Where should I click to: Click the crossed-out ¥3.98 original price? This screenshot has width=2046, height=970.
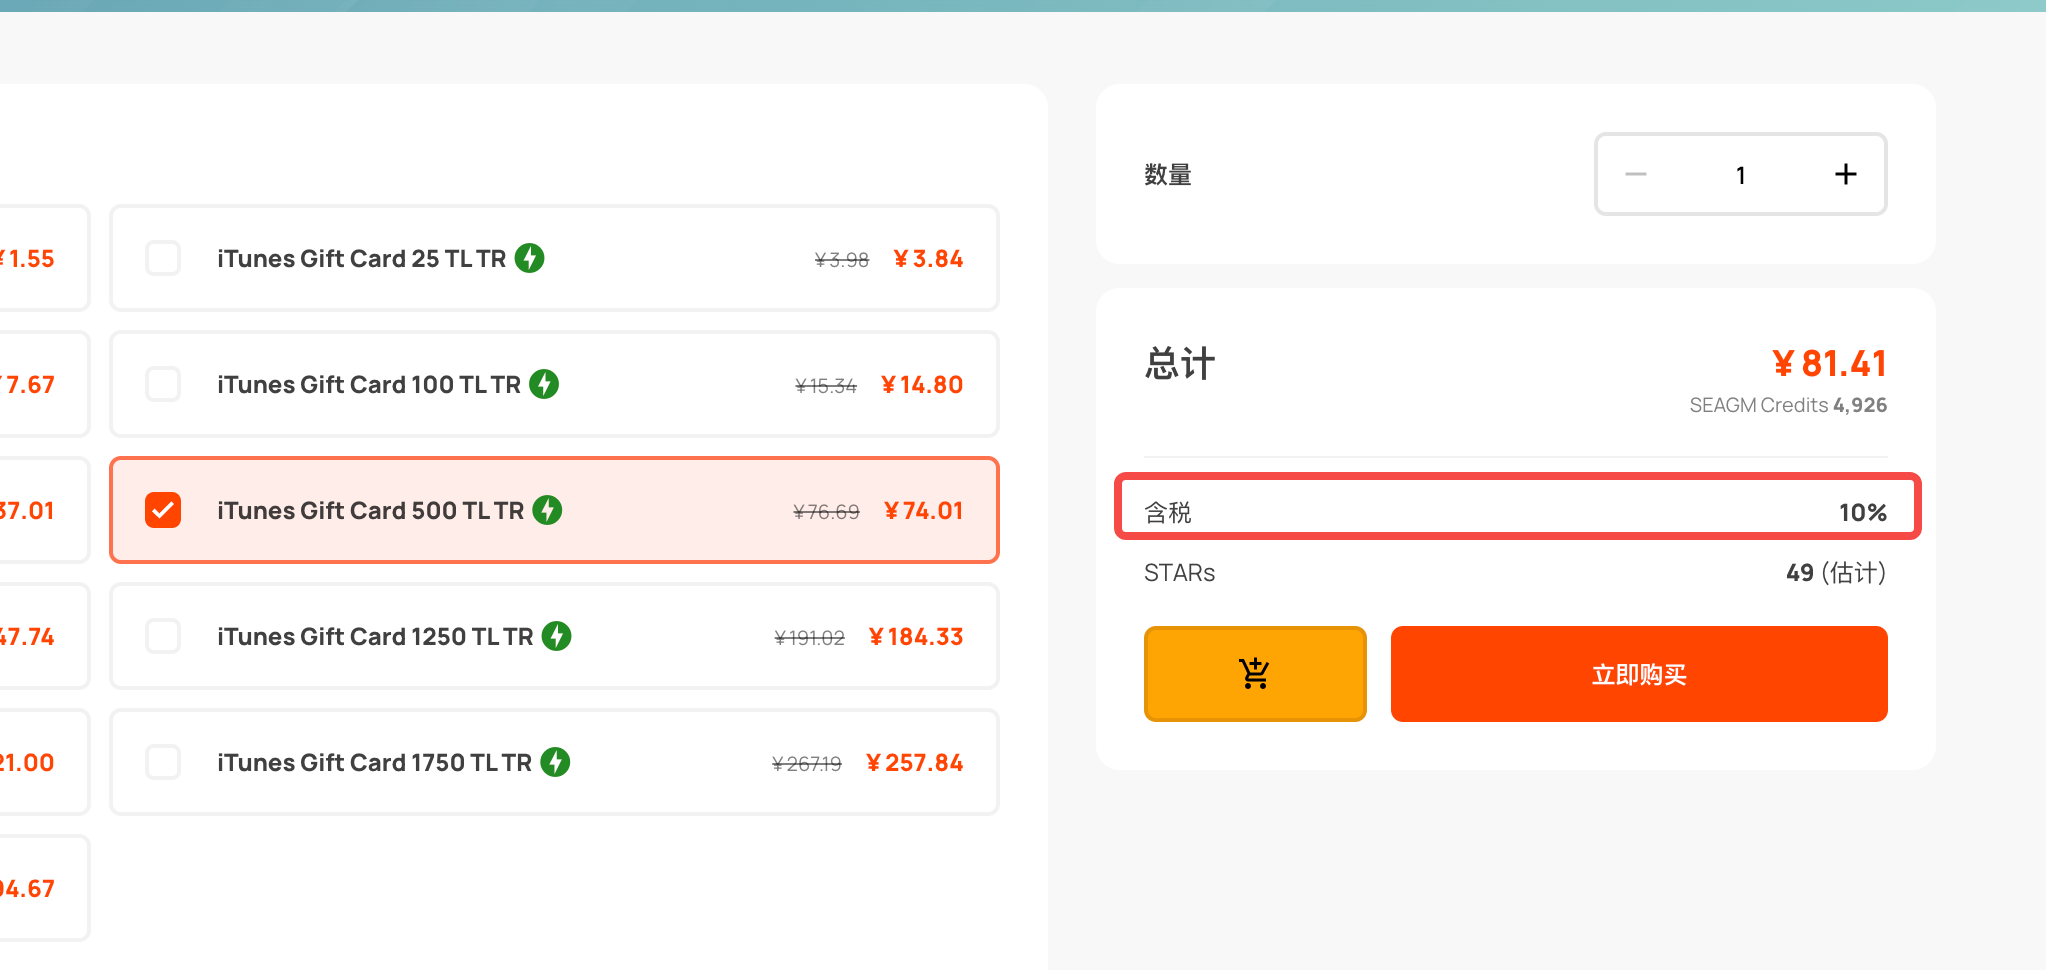pos(842,260)
